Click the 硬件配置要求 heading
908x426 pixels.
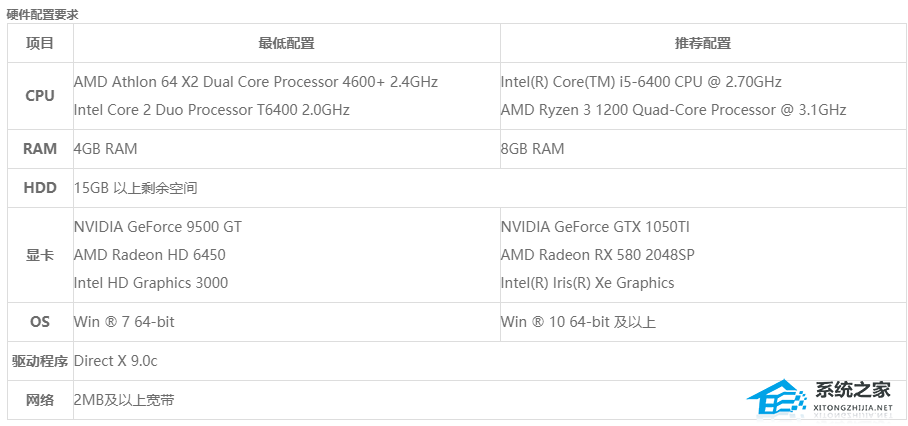[42, 14]
